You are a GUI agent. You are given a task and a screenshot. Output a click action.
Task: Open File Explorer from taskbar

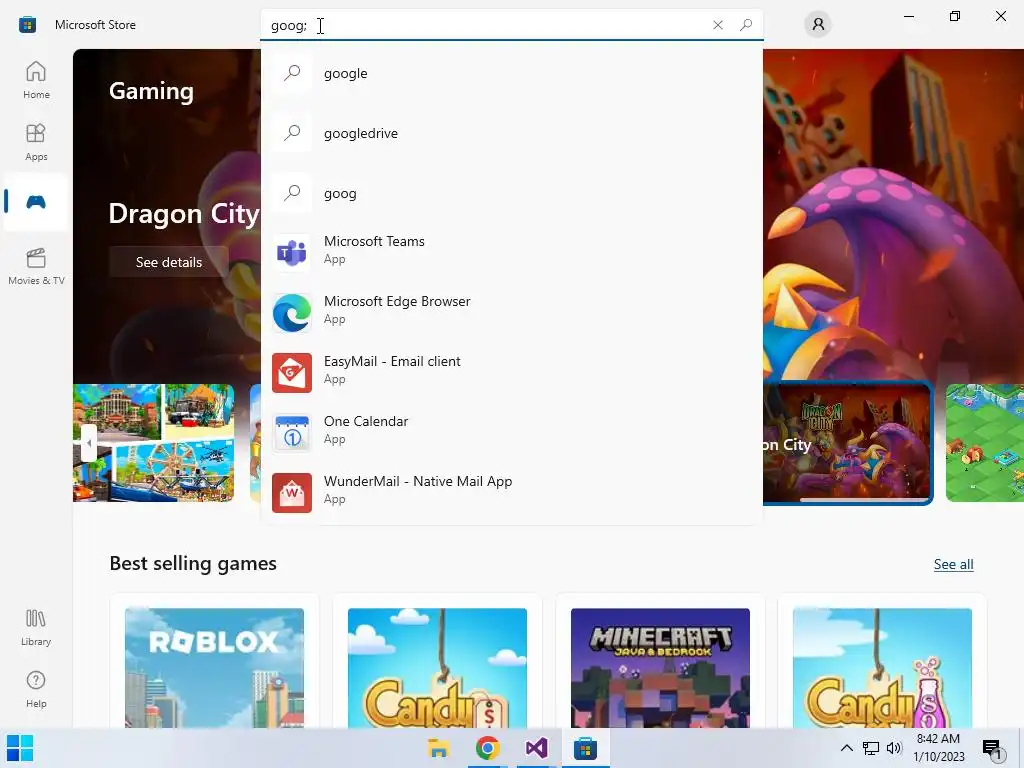(x=438, y=748)
